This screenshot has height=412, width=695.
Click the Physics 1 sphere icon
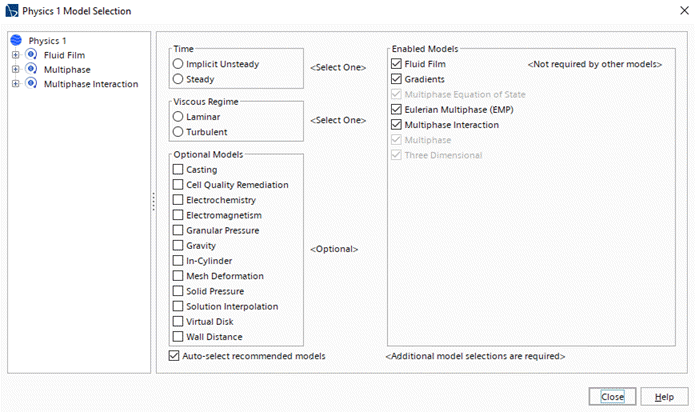pos(17,40)
